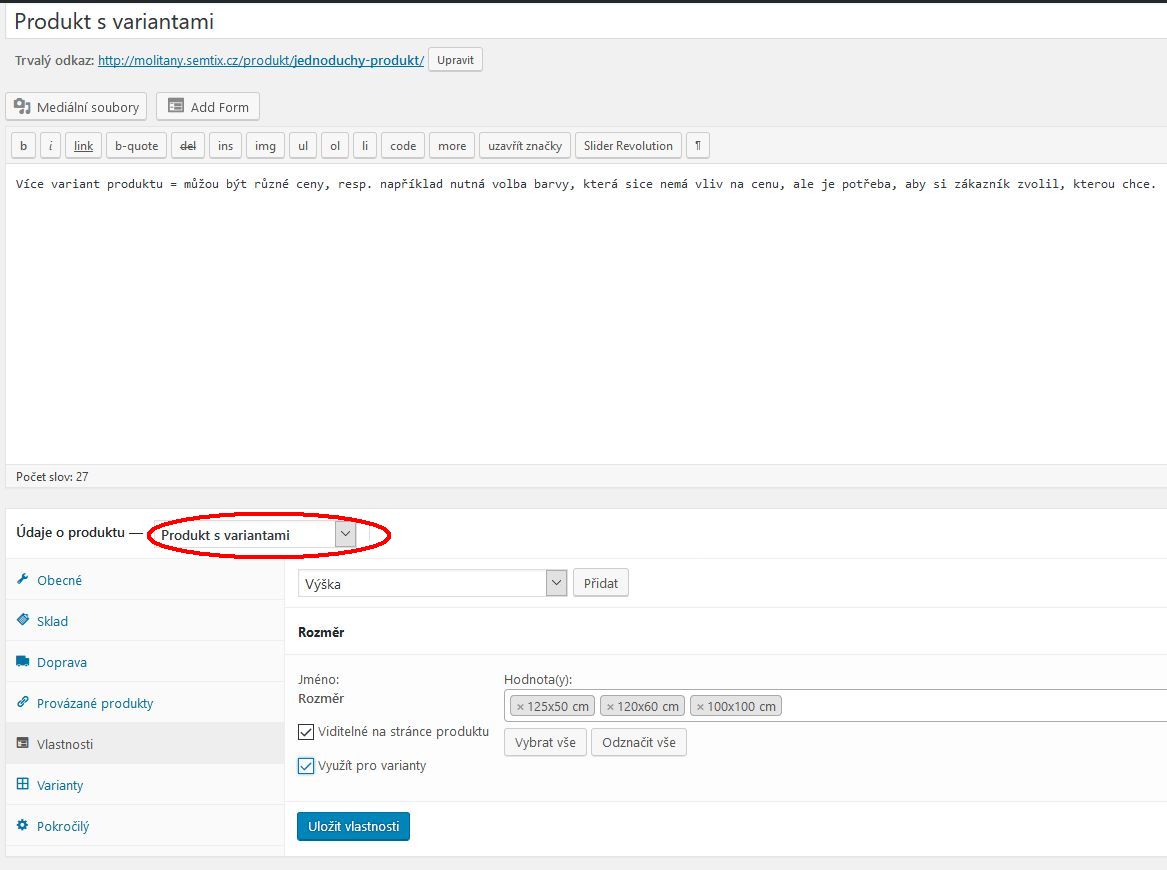Click the wrench icon next to Obecné
1167x870 pixels.
pos(23,580)
